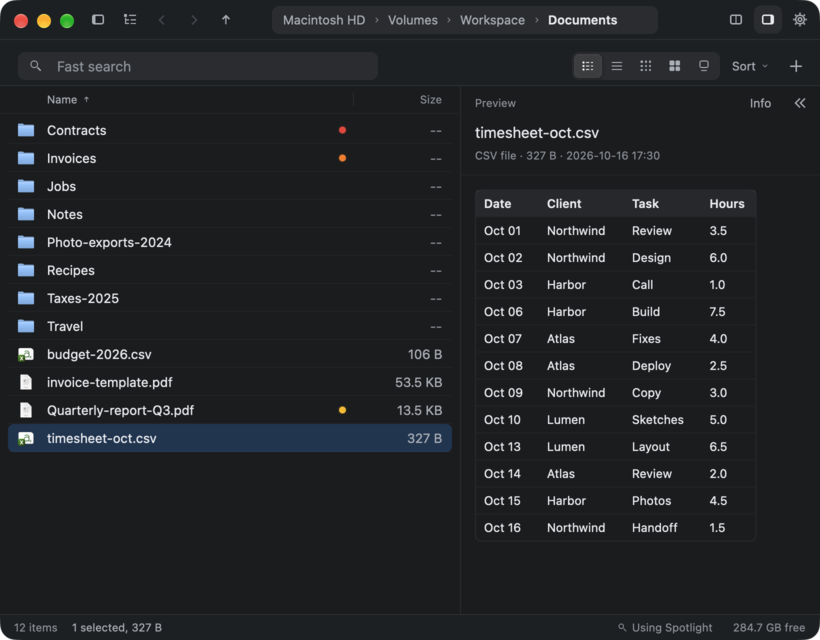Screen dimensions: 820x640
Task: Switch to small icon grid view
Action: tap(646, 66)
